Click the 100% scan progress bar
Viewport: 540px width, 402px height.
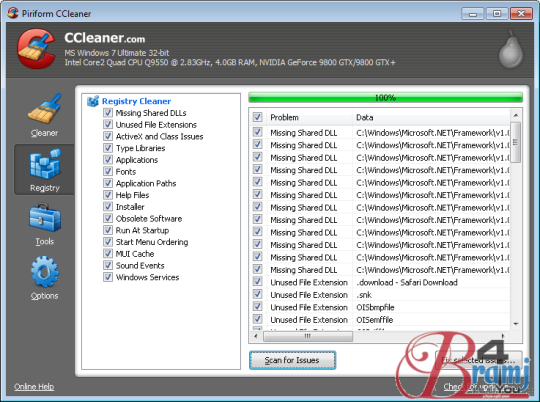point(385,98)
